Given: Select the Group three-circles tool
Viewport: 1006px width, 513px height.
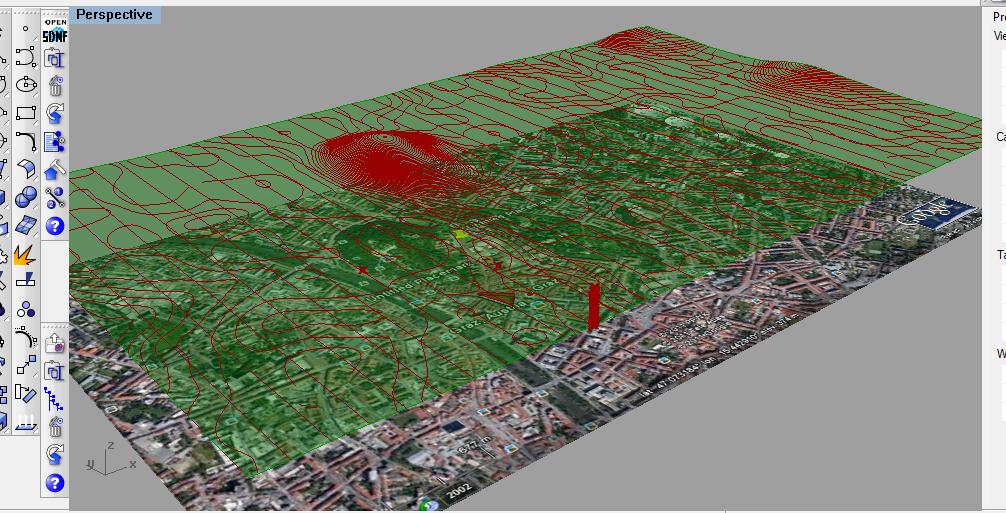Looking at the screenshot, I should pos(25,309).
